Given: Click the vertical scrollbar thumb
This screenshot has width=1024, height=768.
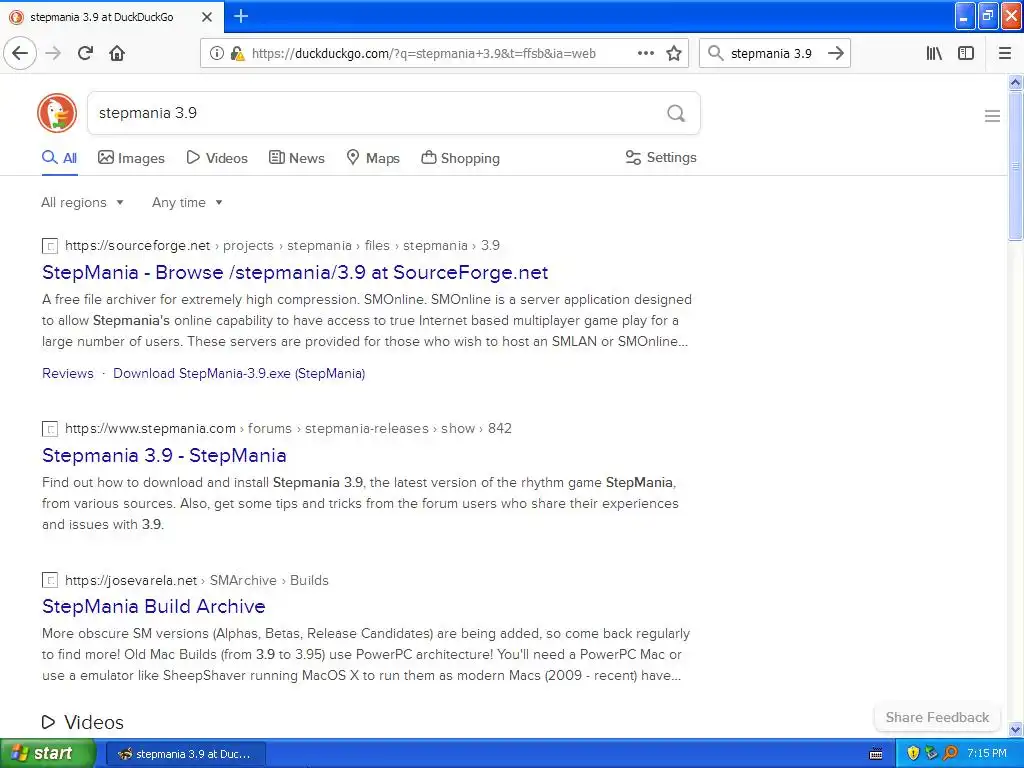Looking at the screenshot, I should point(1016,166).
